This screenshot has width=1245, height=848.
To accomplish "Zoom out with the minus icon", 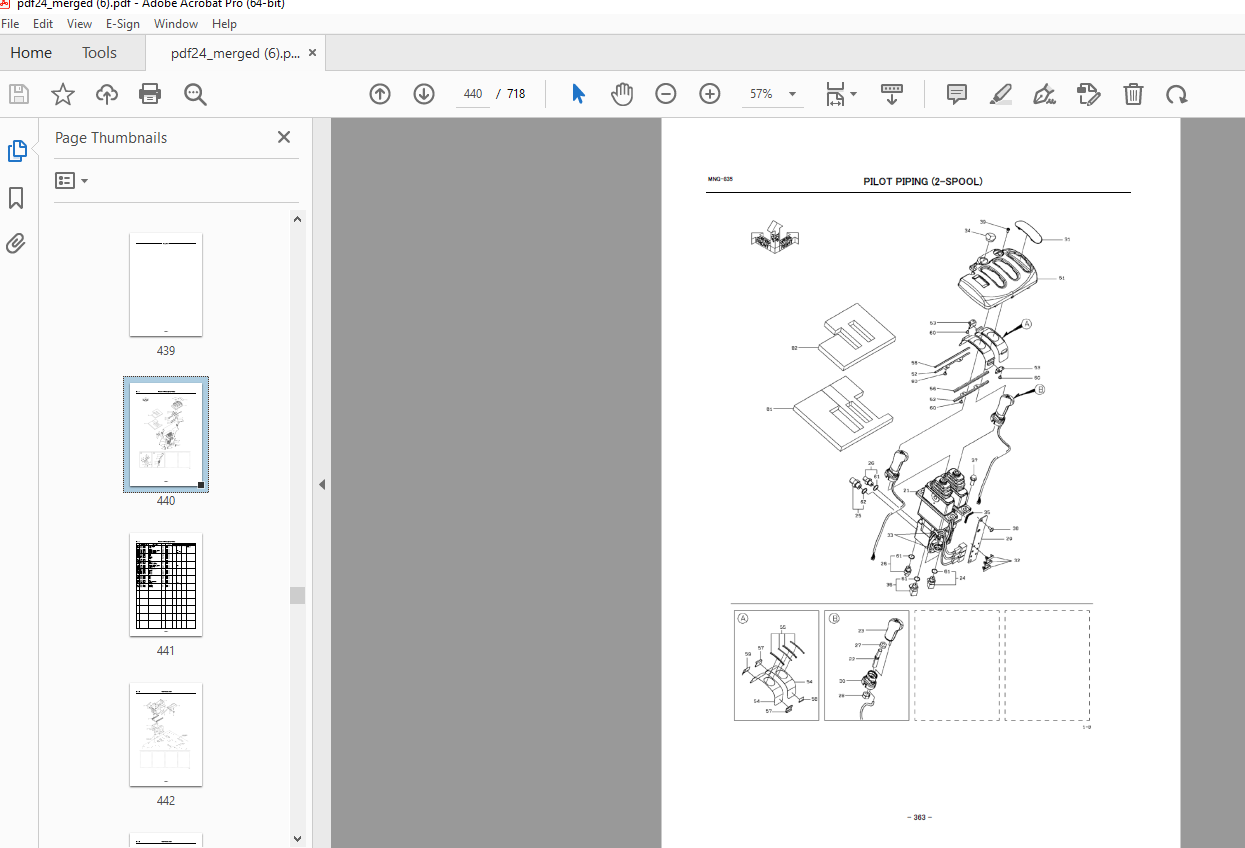I will pyautogui.click(x=666, y=94).
